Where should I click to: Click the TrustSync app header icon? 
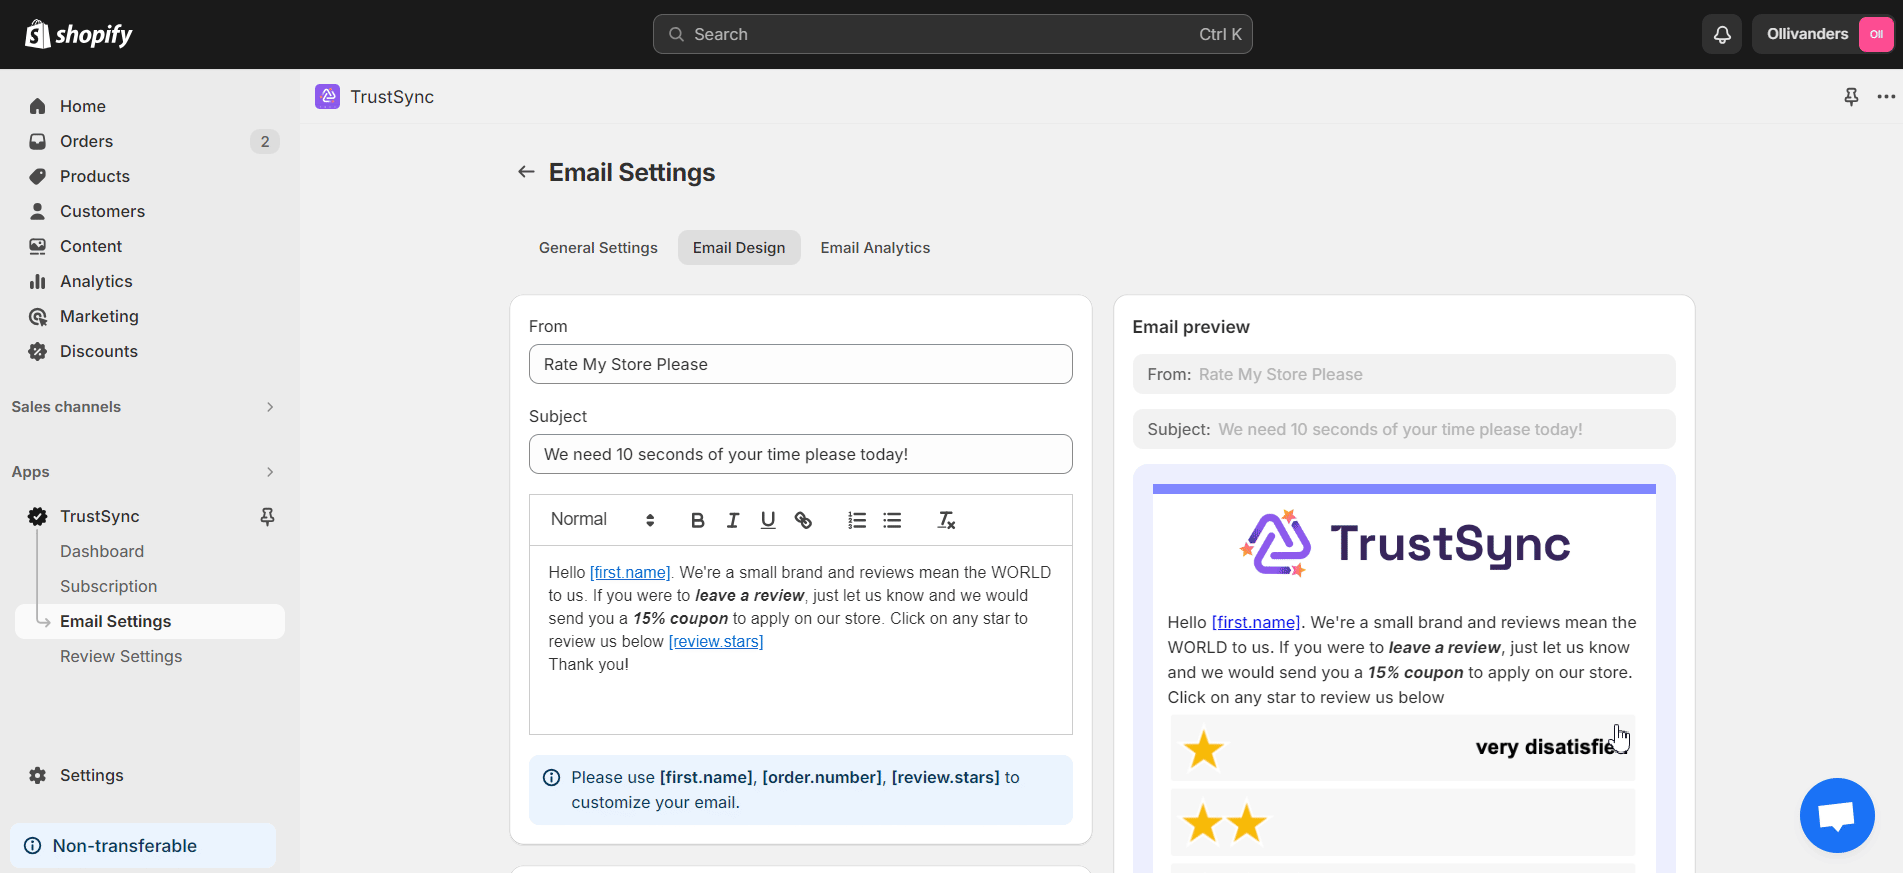pos(327,96)
